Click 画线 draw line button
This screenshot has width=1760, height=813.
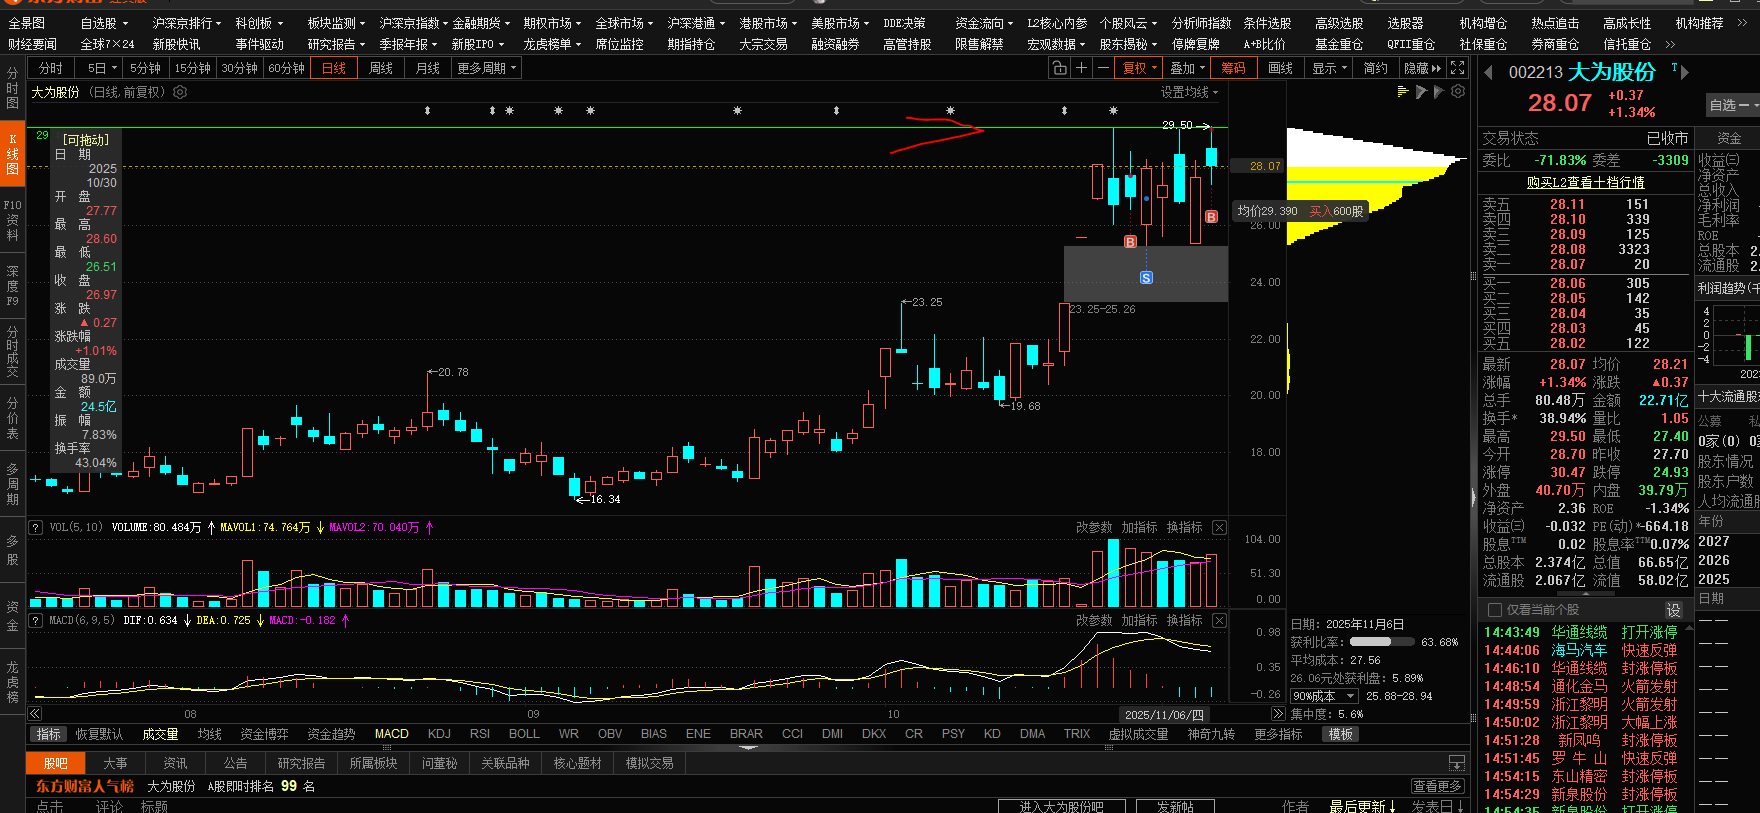1281,68
